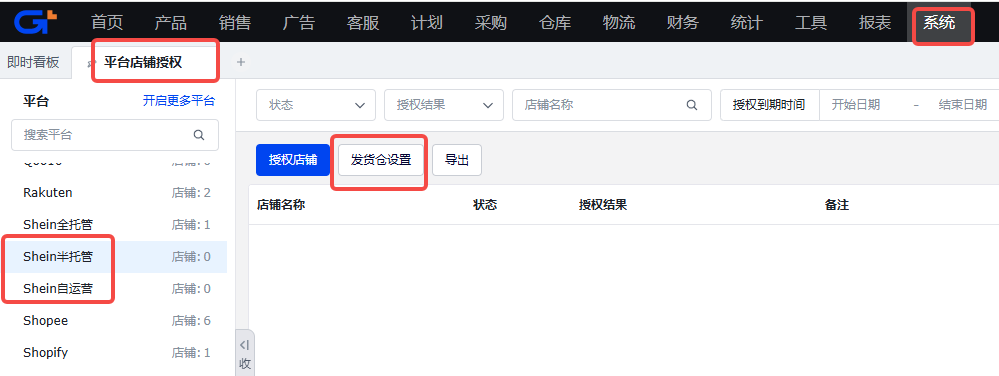Switch to 即时看板 tab

(x=33, y=62)
